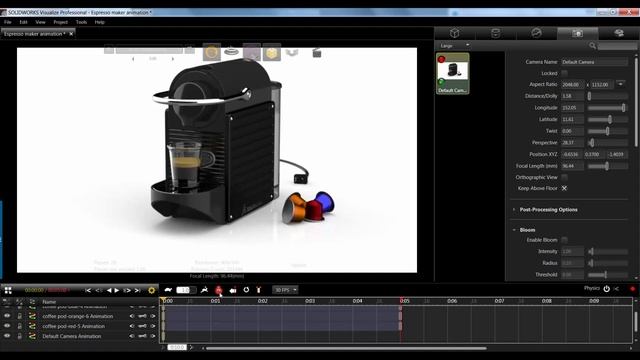
Task: Open the View menu
Action: click(40, 22)
